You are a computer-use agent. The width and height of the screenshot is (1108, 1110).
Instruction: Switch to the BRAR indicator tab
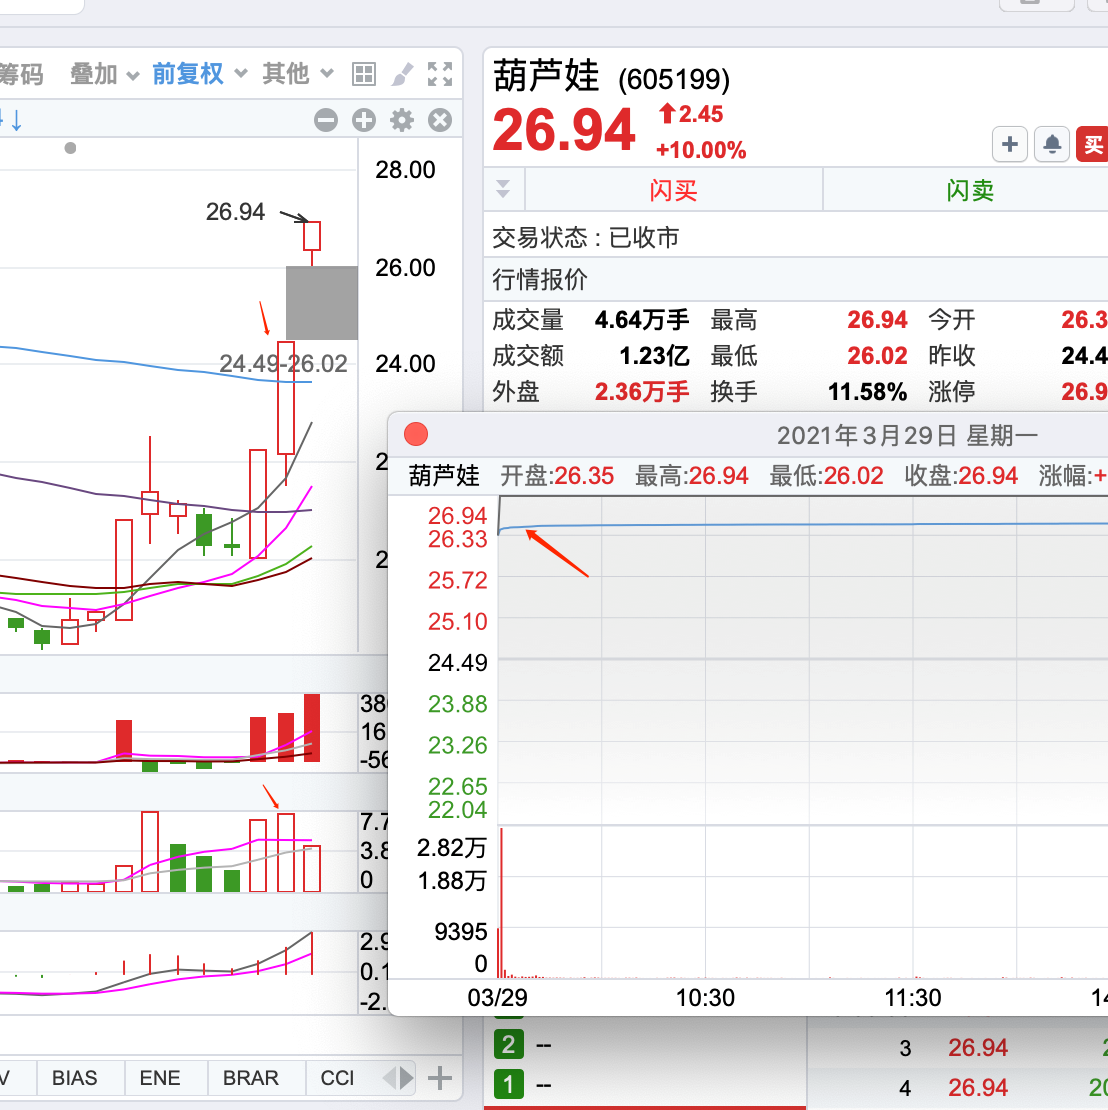point(251,1077)
